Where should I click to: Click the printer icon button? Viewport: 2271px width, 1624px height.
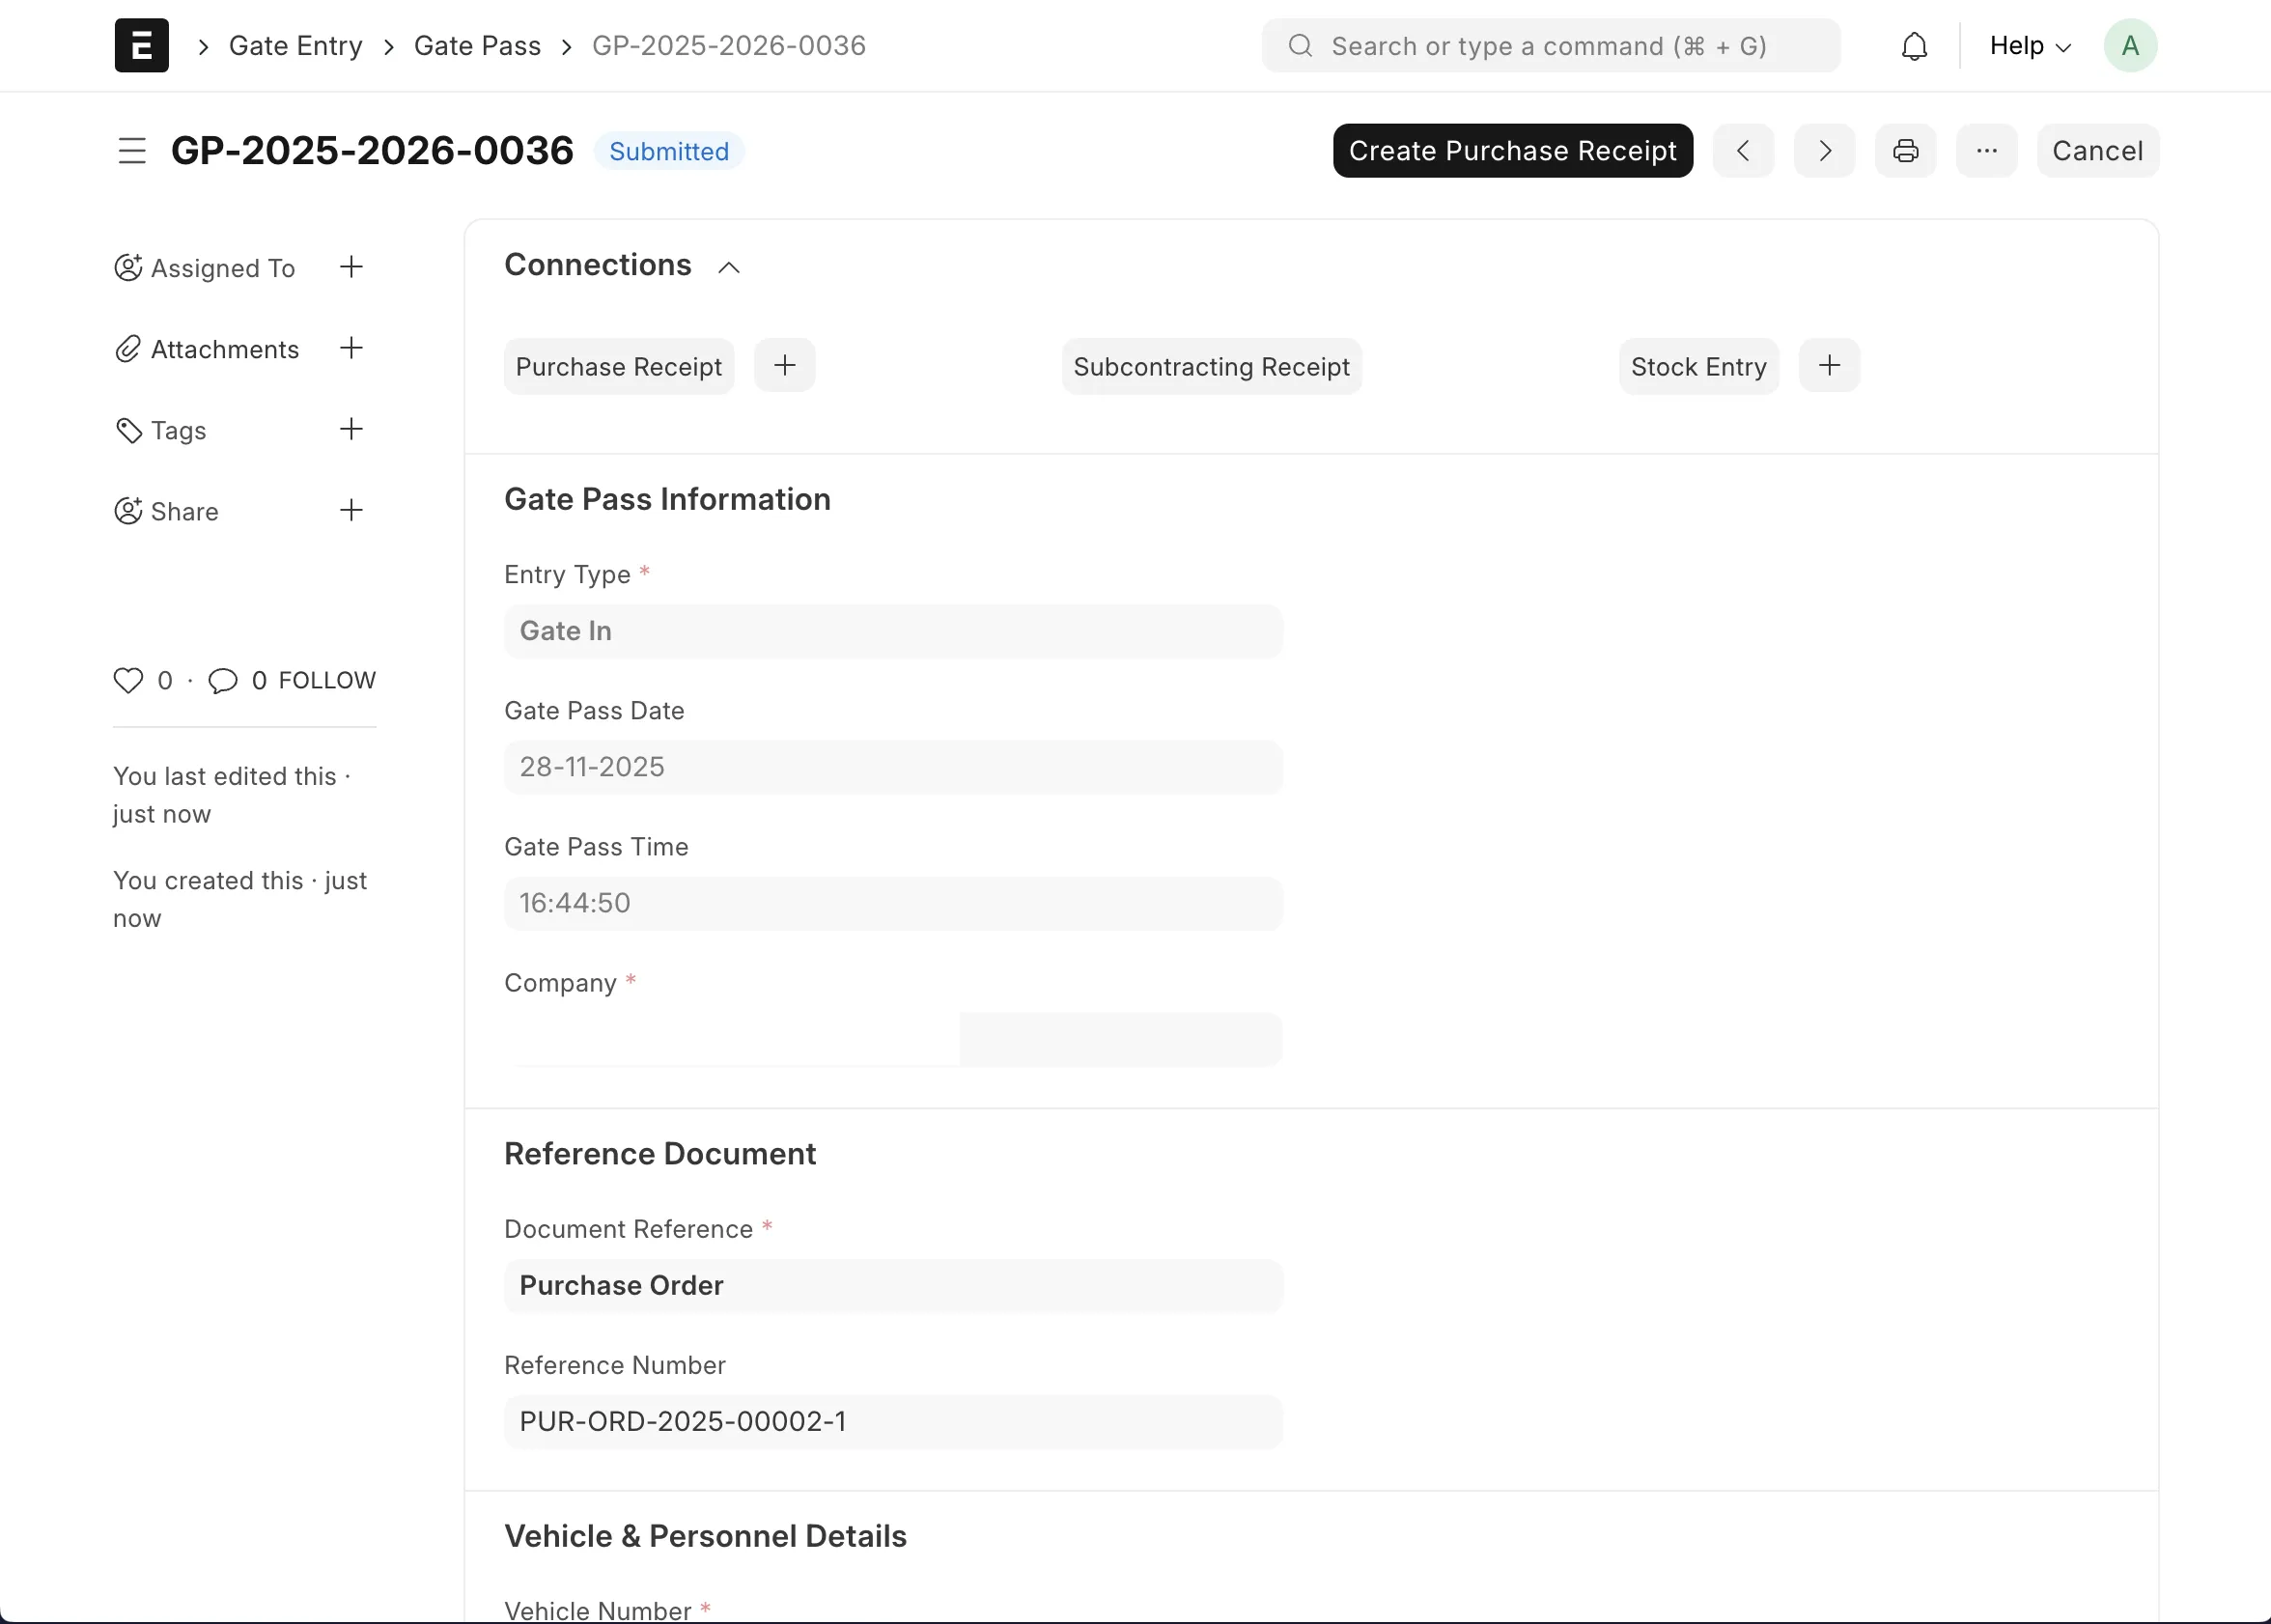point(1905,151)
